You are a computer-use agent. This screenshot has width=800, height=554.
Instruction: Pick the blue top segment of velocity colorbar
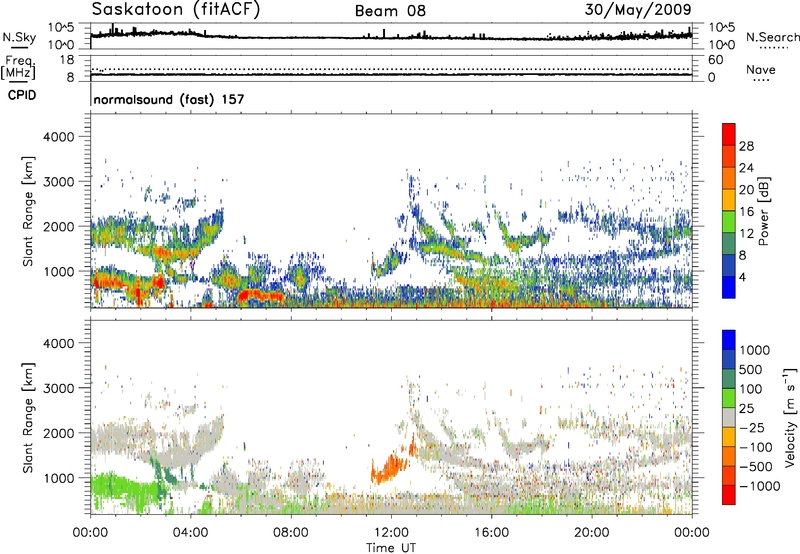coord(729,340)
